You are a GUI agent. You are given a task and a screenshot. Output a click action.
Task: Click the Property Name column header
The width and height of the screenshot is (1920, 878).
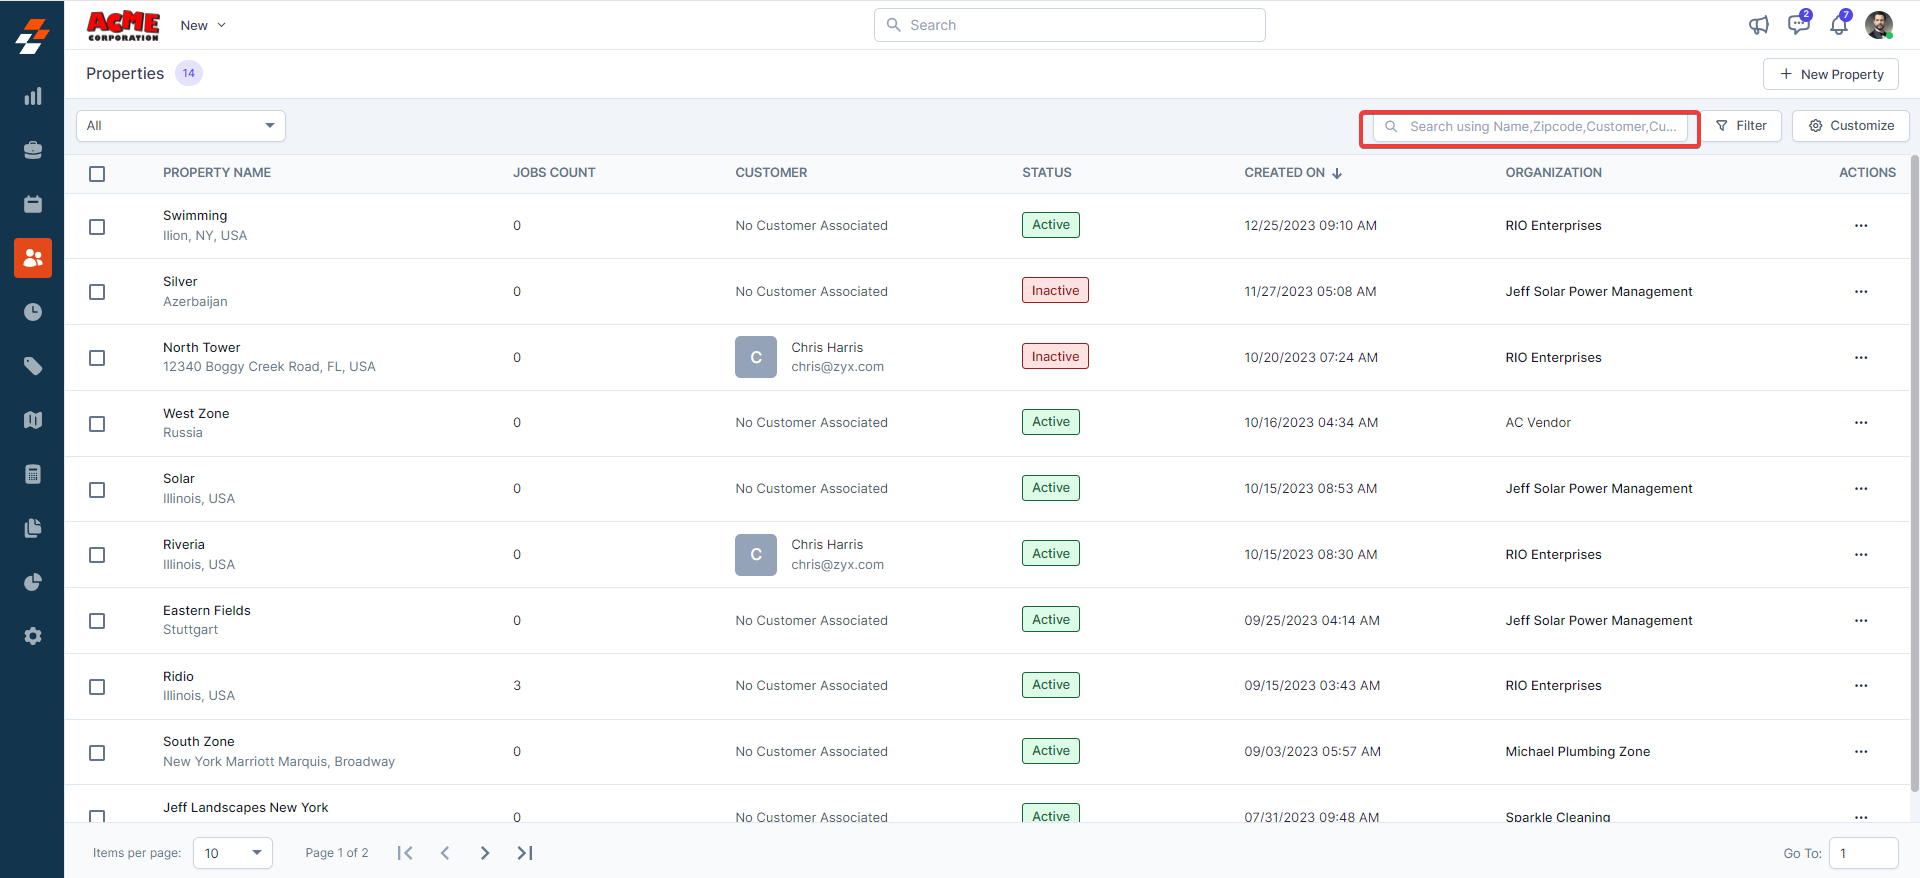tap(217, 173)
